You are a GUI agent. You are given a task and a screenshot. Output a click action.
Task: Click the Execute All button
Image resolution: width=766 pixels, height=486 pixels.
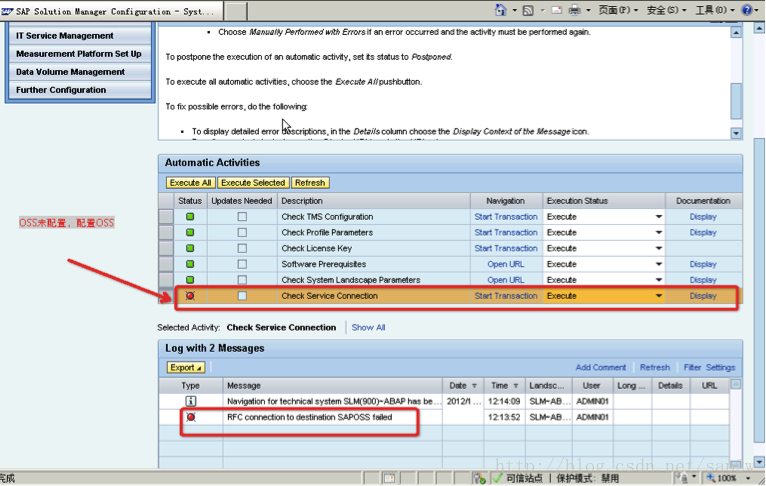coord(191,183)
